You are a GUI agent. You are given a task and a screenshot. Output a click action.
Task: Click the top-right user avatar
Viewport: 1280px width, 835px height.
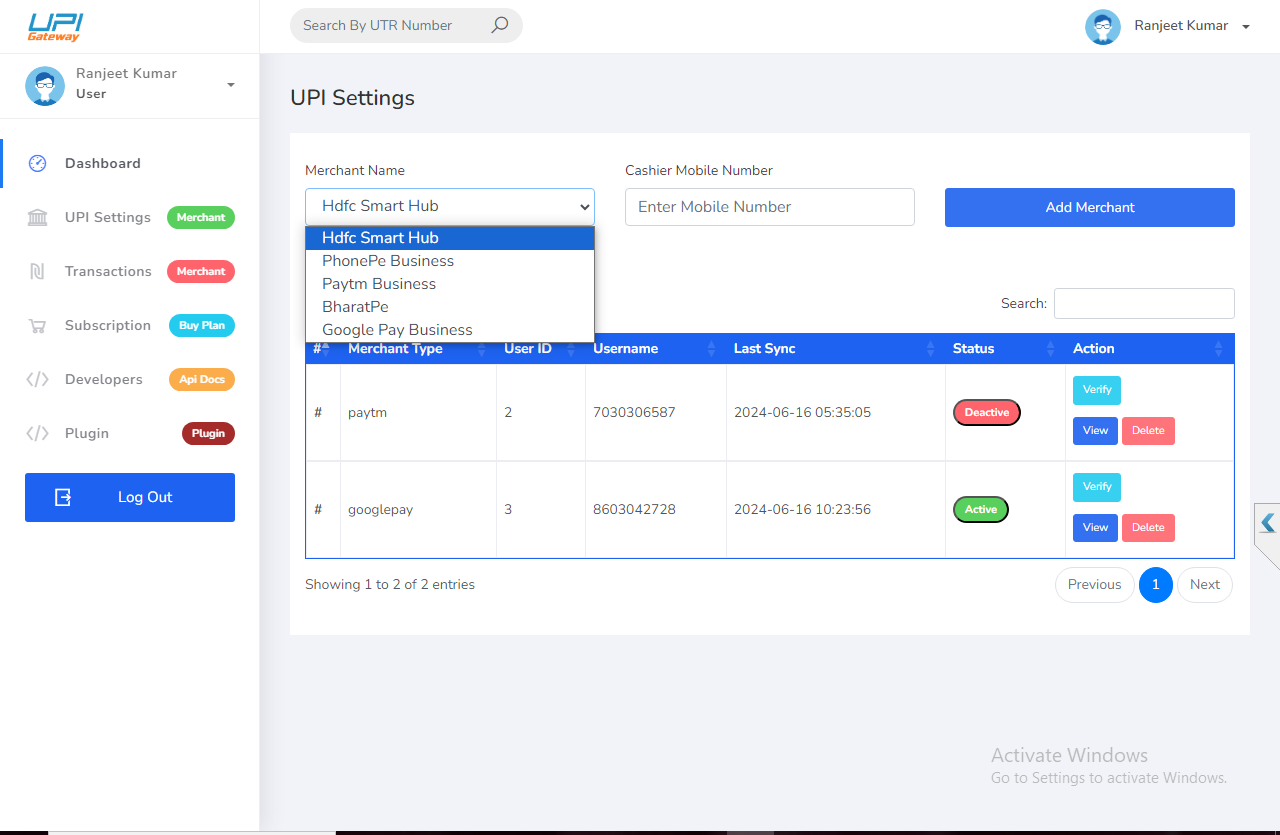[1102, 27]
